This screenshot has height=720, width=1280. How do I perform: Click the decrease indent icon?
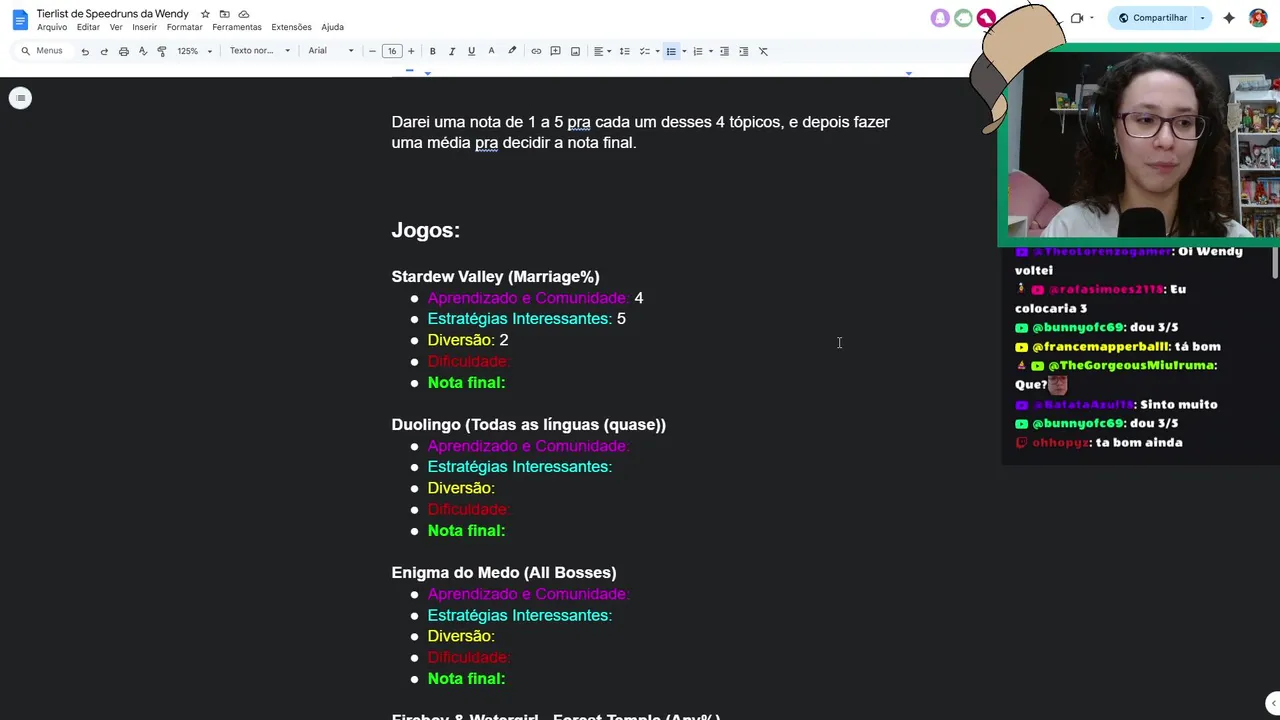724,51
